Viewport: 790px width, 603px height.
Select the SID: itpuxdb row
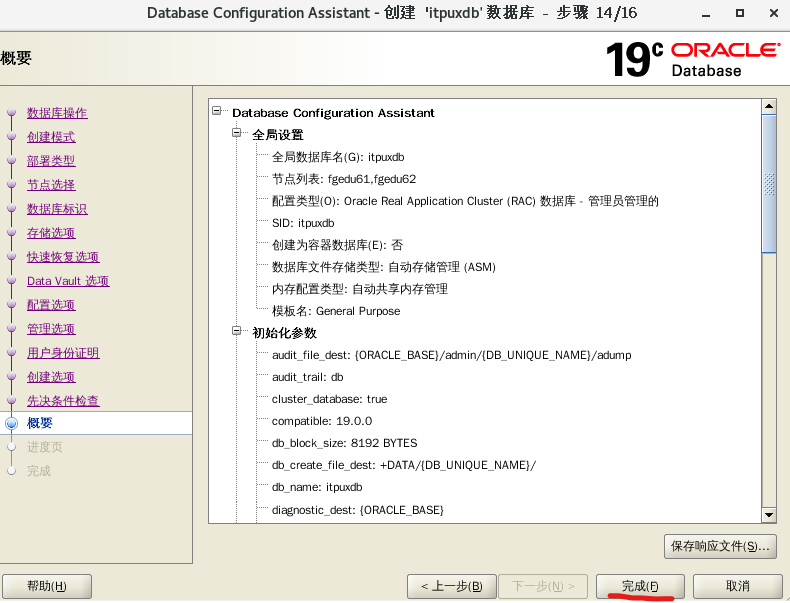click(x=303, y=223)
